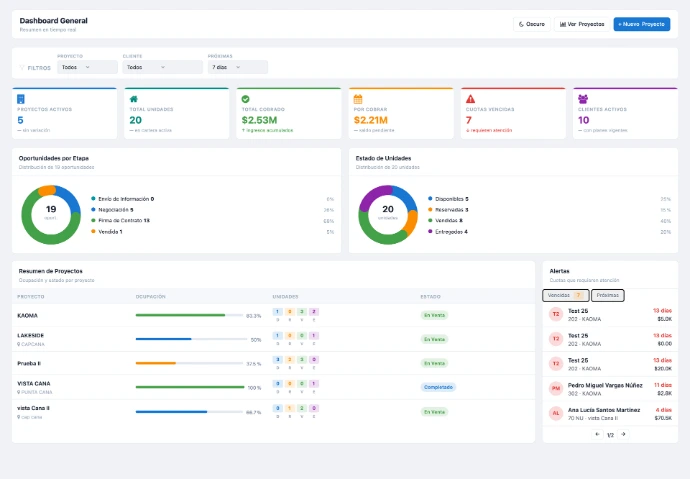Image resolution: width=690 pixels, height=479 pixels.
Task: Toggle the Disponibles legend entry in units chart
Action: pos(448,199)
